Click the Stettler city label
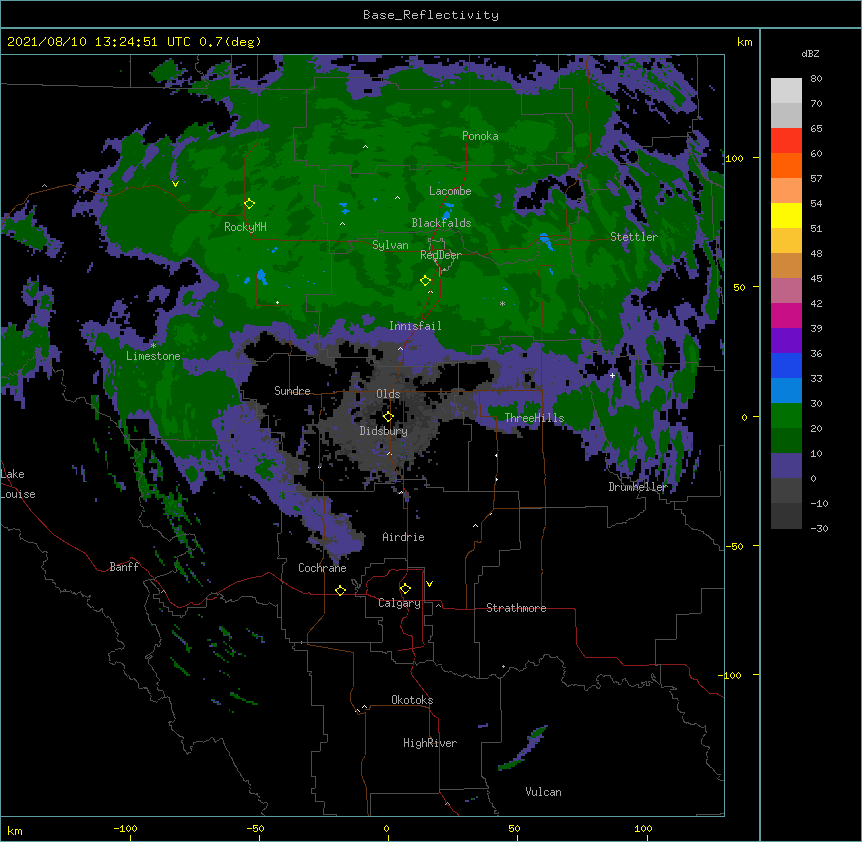This screenshot has height=842, width=862. (634, 237)
